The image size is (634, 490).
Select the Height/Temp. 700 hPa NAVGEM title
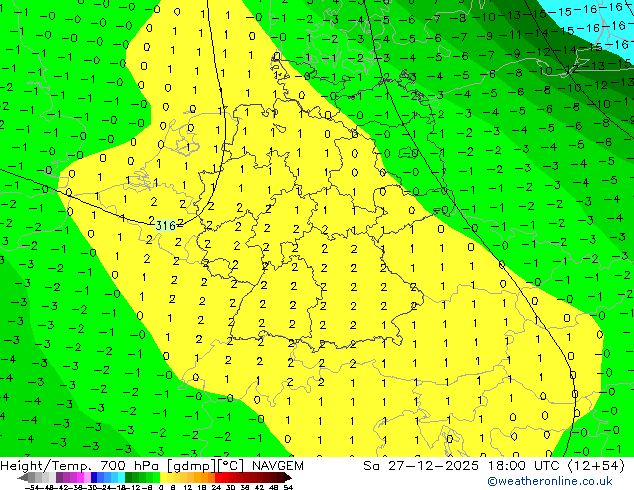coord(152,466)
